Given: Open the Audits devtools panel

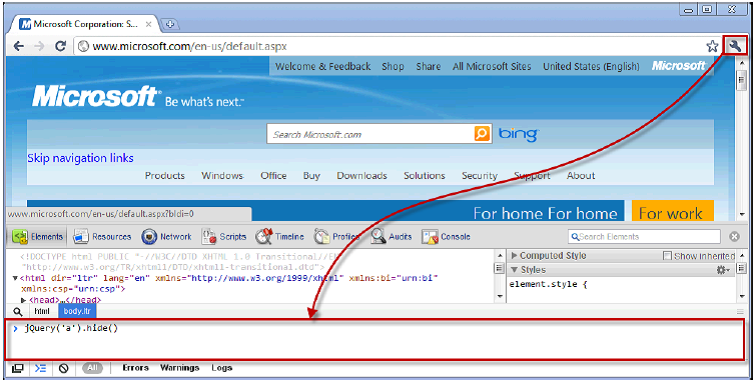Looking at the screenshot, I should point(391,236).
